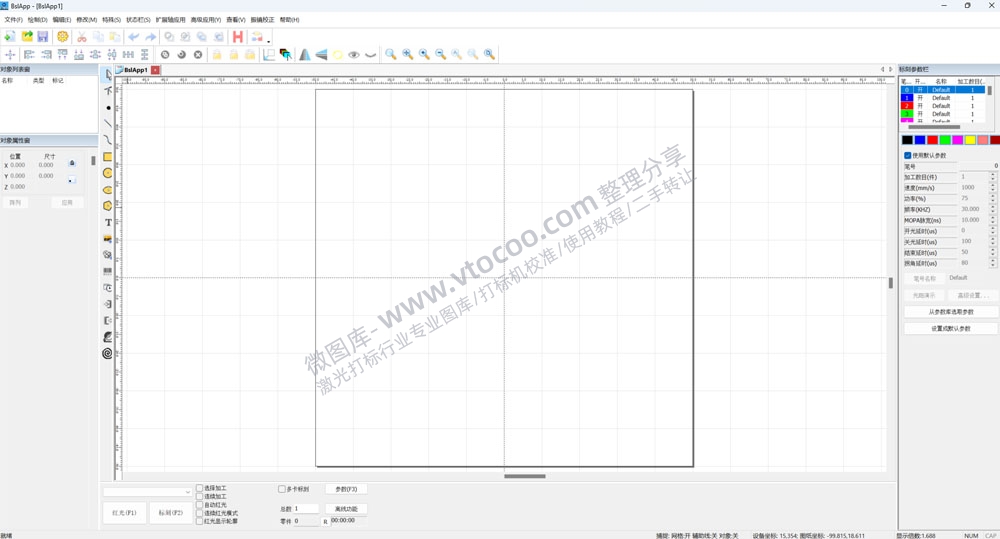Select the line draw tool
Image resolution: width=1000 pixels, height=539 pixels.
(108, 123)
